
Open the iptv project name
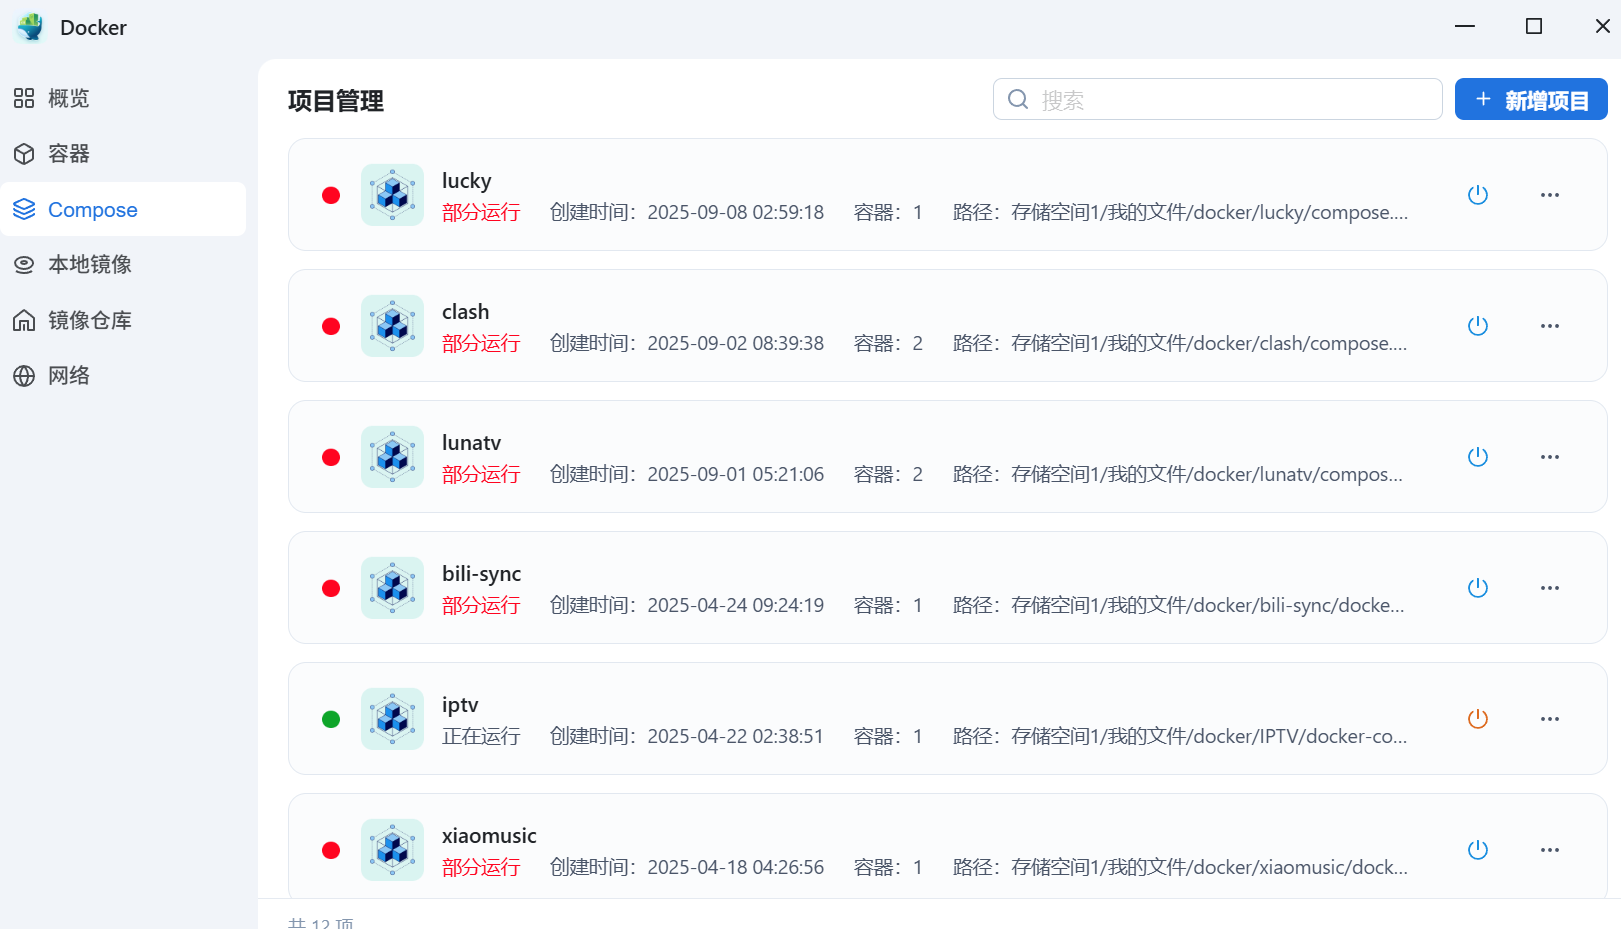pyautogui.click(x=460, y=705)
